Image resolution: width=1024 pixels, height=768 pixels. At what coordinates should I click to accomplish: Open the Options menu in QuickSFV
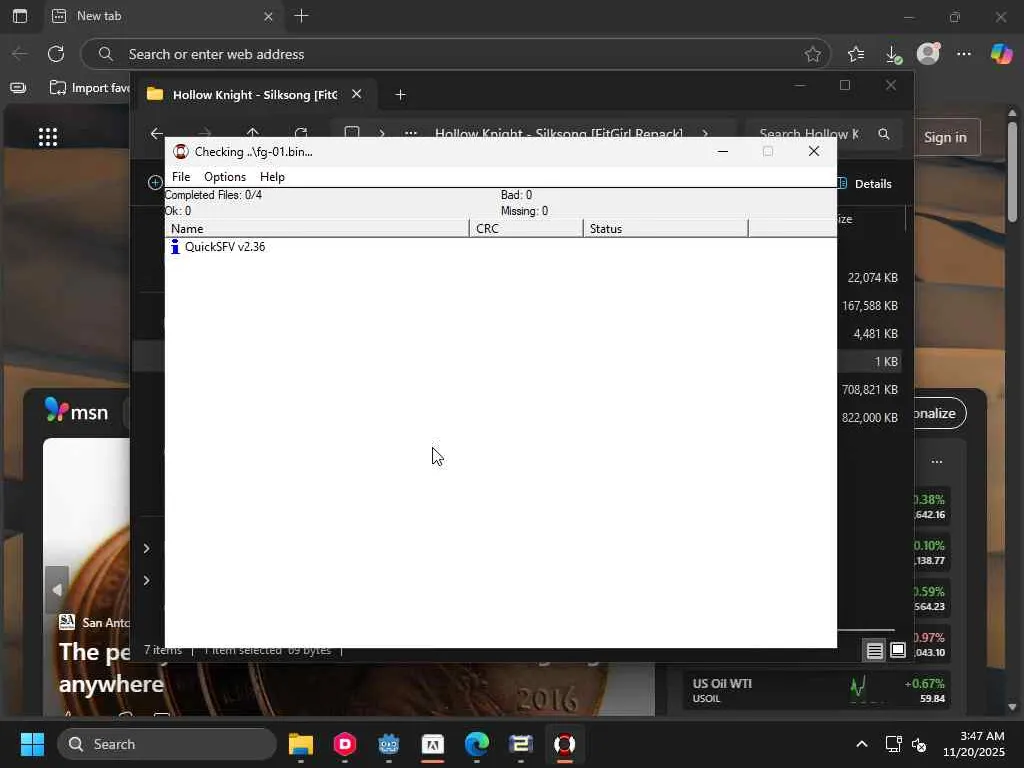click(225, 177)
